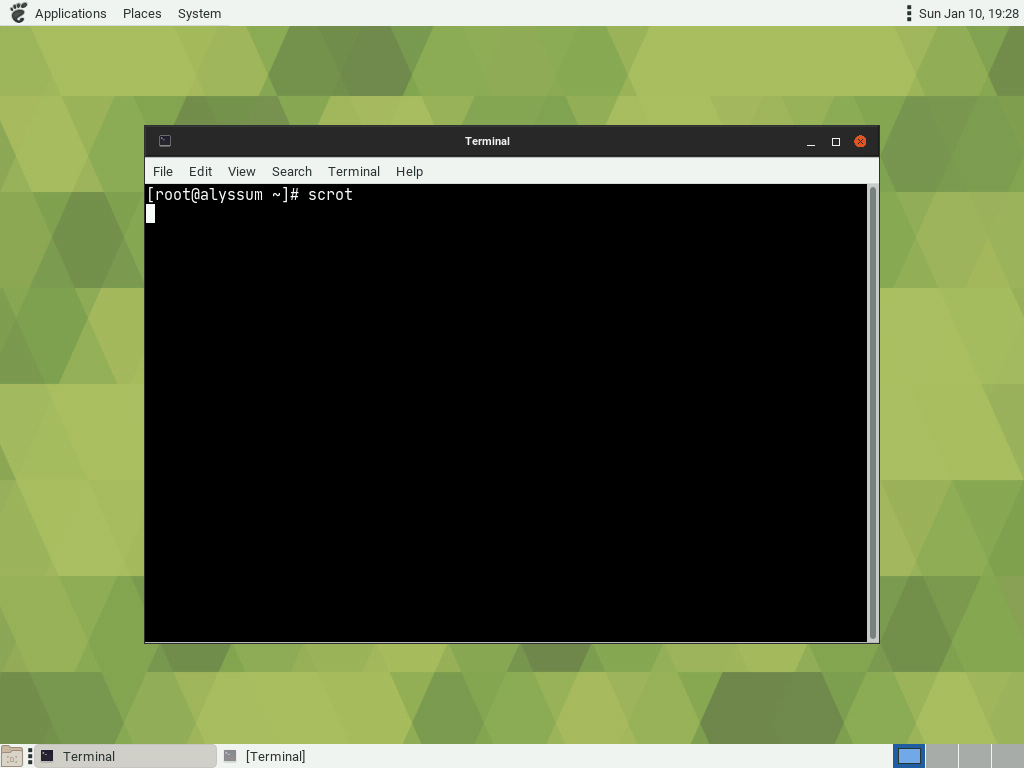The height and width of the screenshot is (768, 1024).
Task: Switch to the second workspace in the switcher
Action: click(942, 756)
